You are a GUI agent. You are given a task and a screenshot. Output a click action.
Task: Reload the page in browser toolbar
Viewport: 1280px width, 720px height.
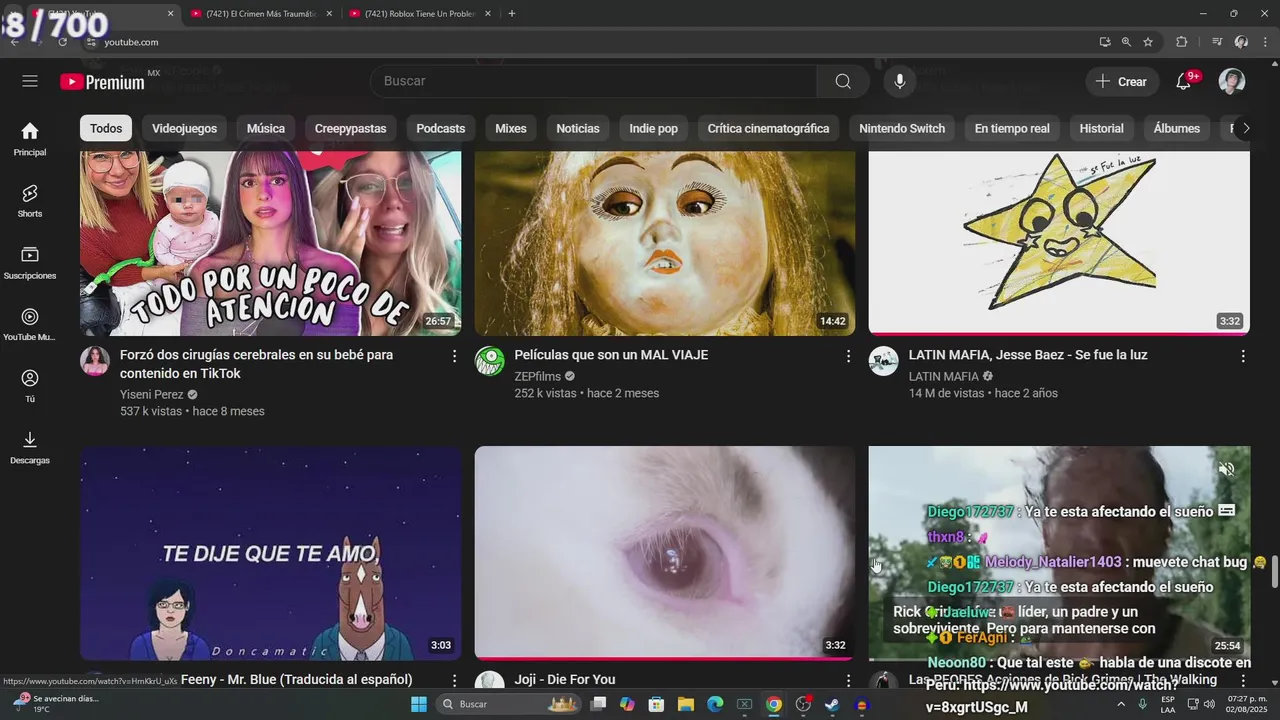coord(63,42)
